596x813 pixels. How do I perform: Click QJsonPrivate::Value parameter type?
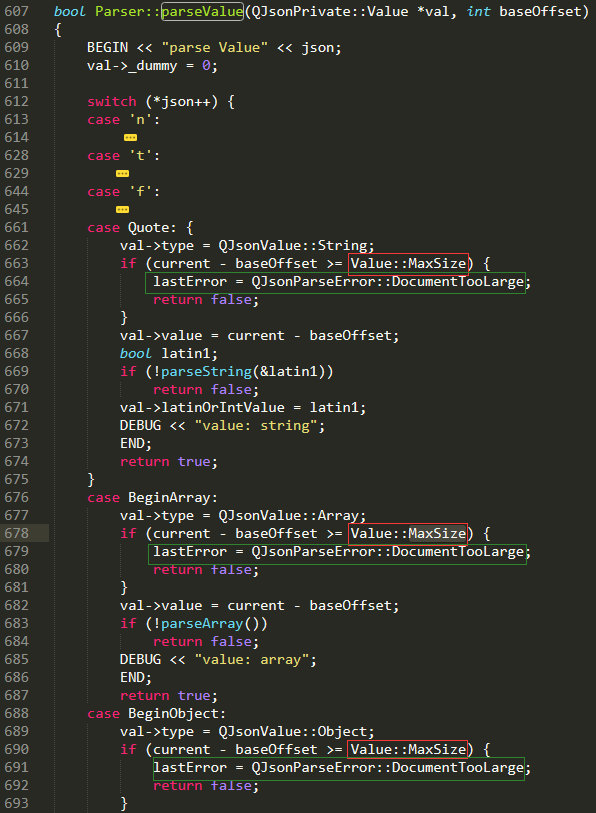(x=329, y=11)
